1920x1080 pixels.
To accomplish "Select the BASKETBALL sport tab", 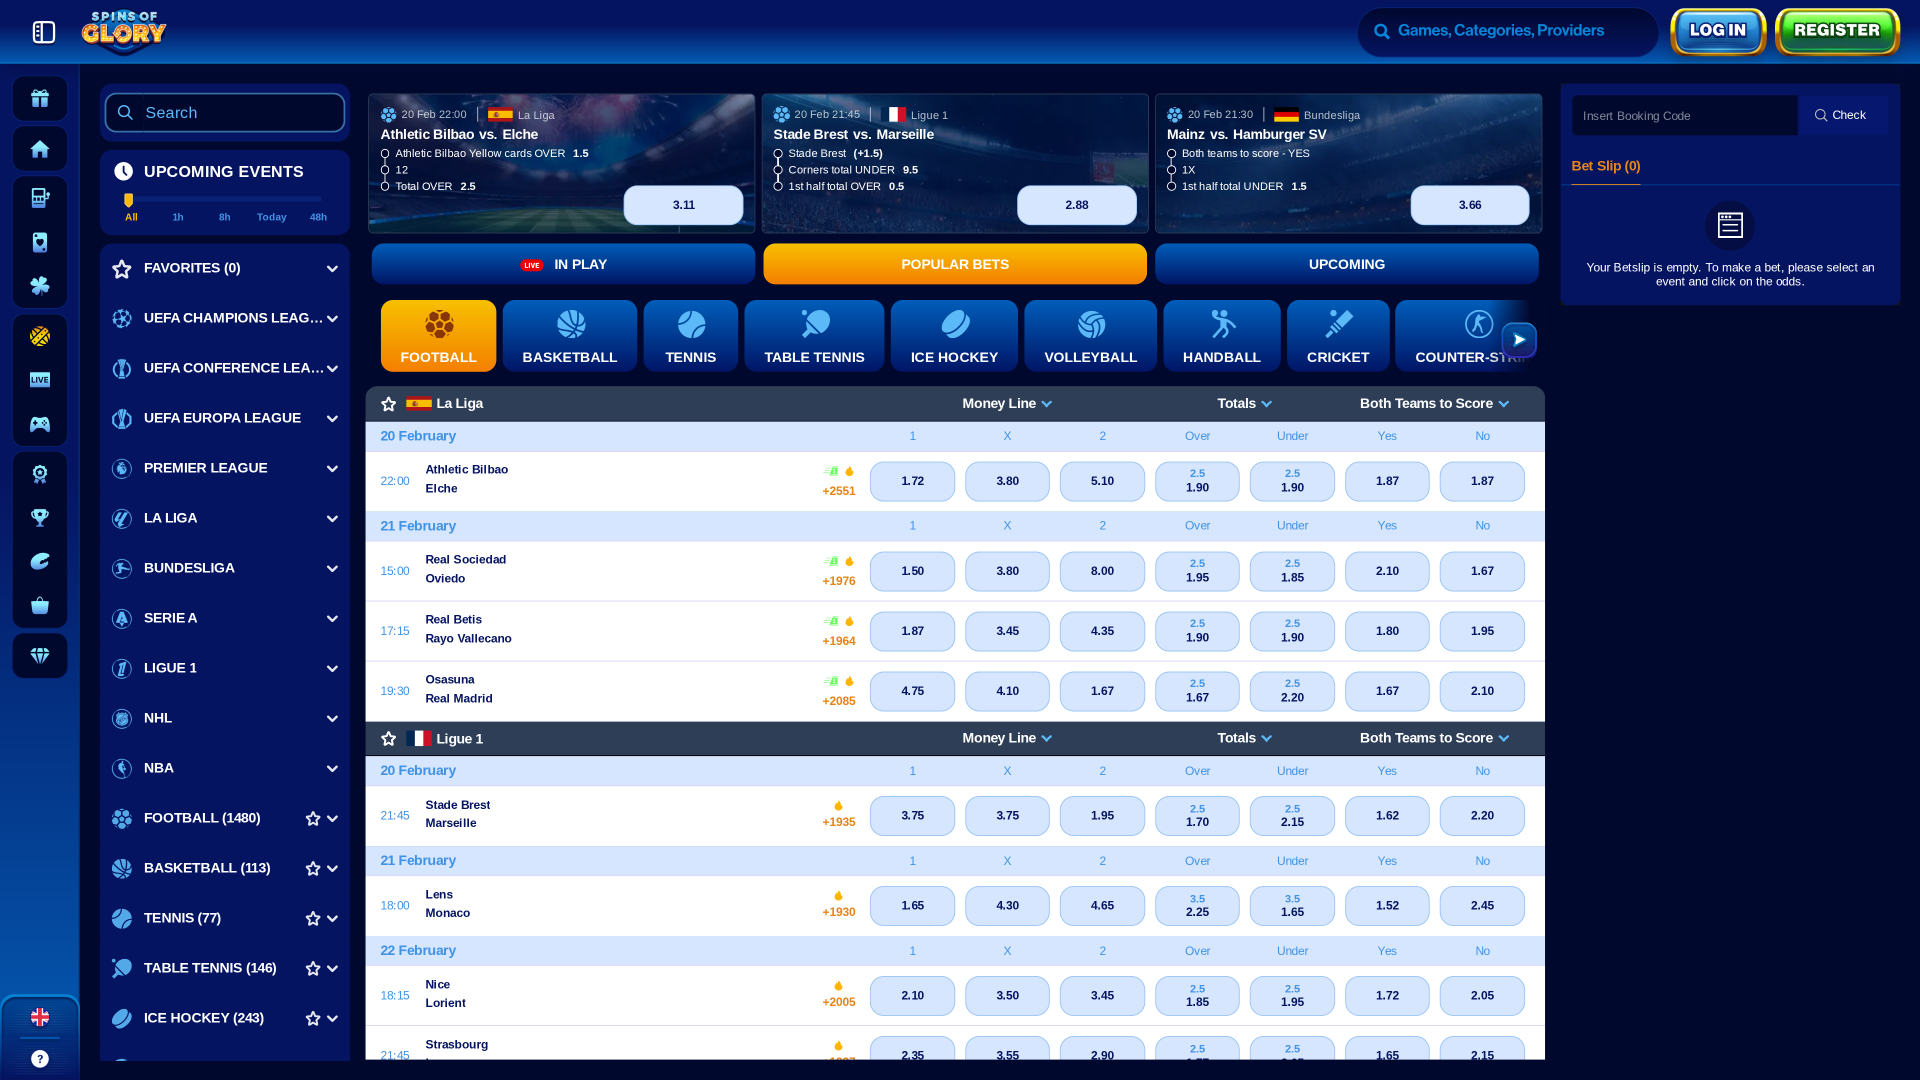I will [569, 335].
